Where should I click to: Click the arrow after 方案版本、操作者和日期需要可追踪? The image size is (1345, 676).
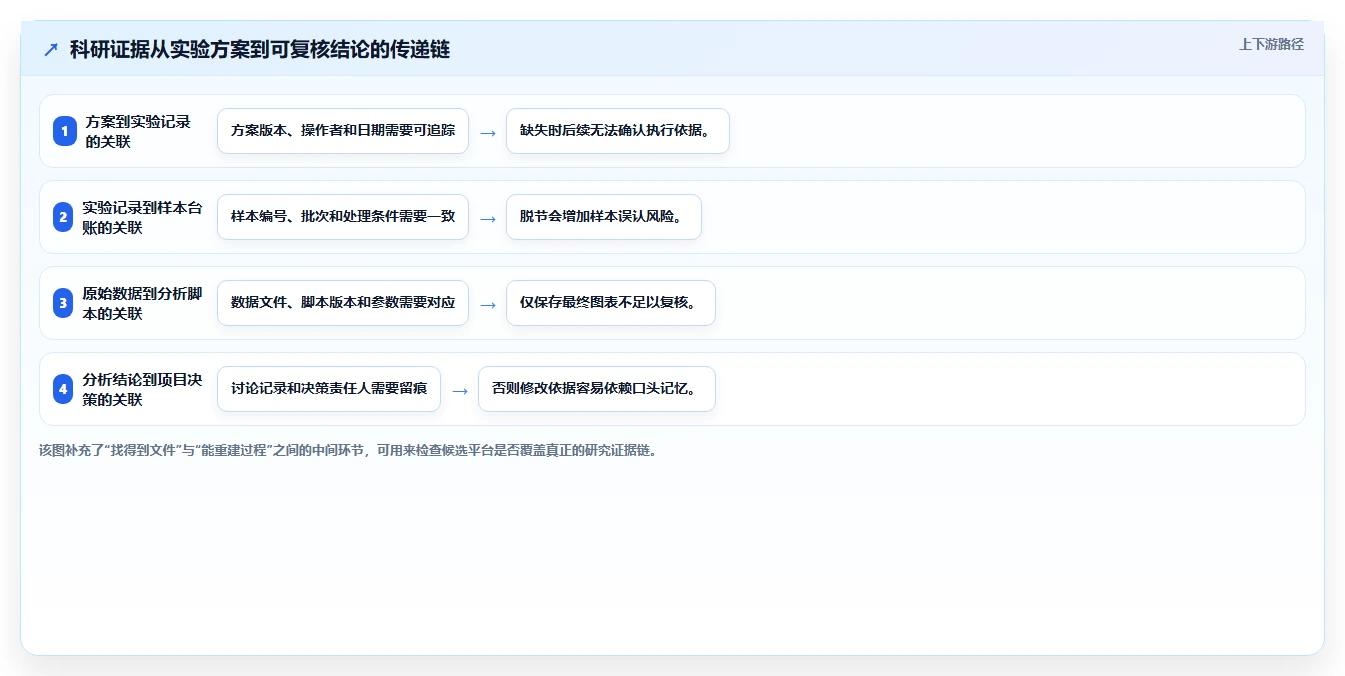tap(488, 132)
